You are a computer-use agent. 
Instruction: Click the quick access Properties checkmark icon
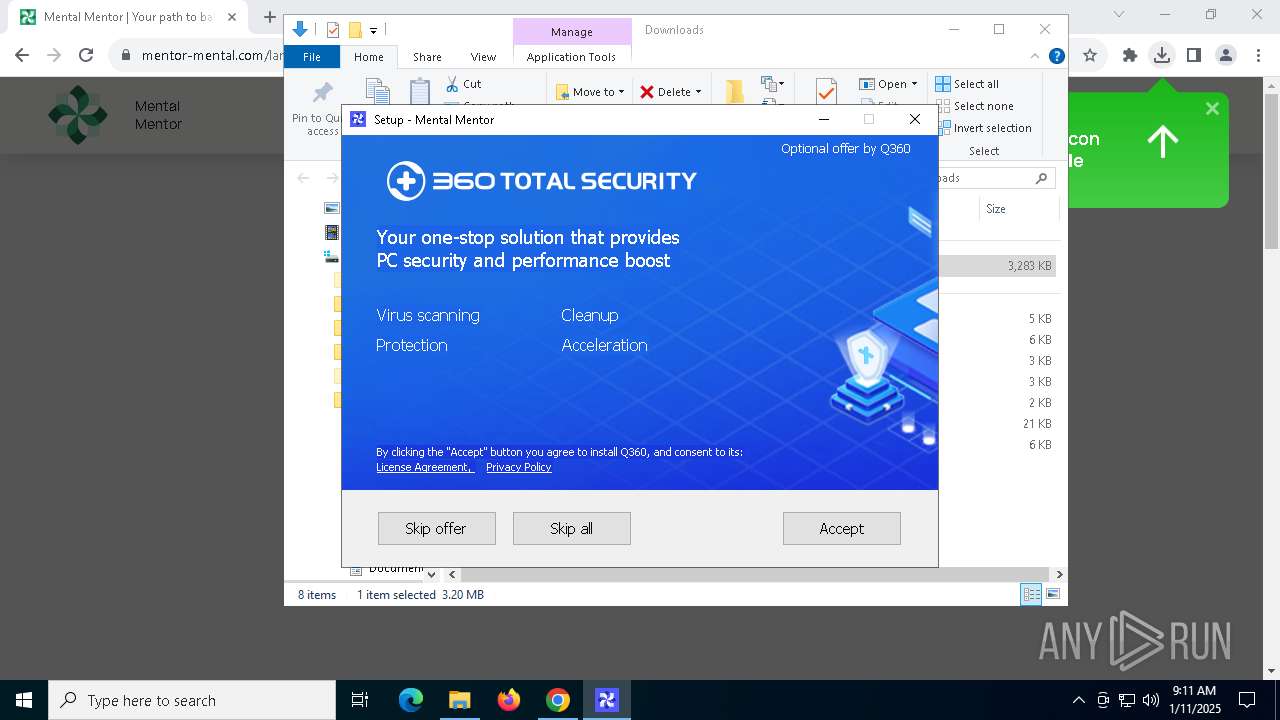[x=333, y=30]
